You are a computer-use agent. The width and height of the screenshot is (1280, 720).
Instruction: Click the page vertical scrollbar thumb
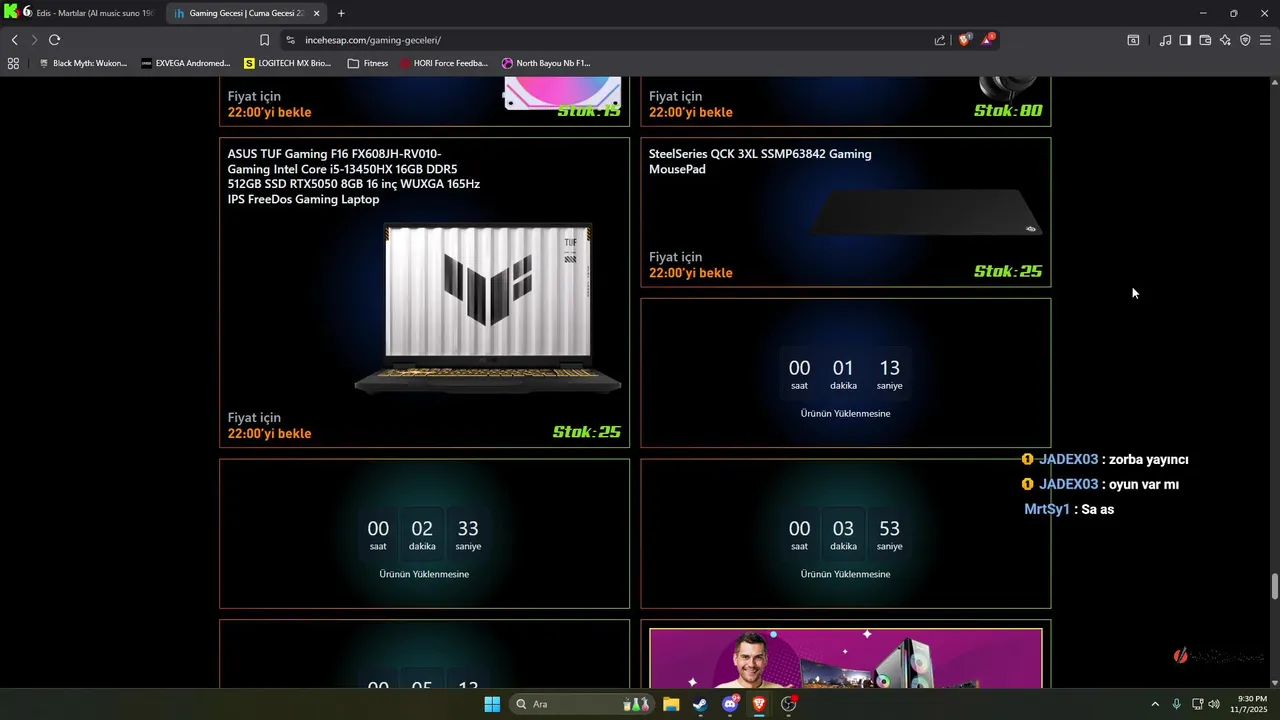pos(1275,587)
